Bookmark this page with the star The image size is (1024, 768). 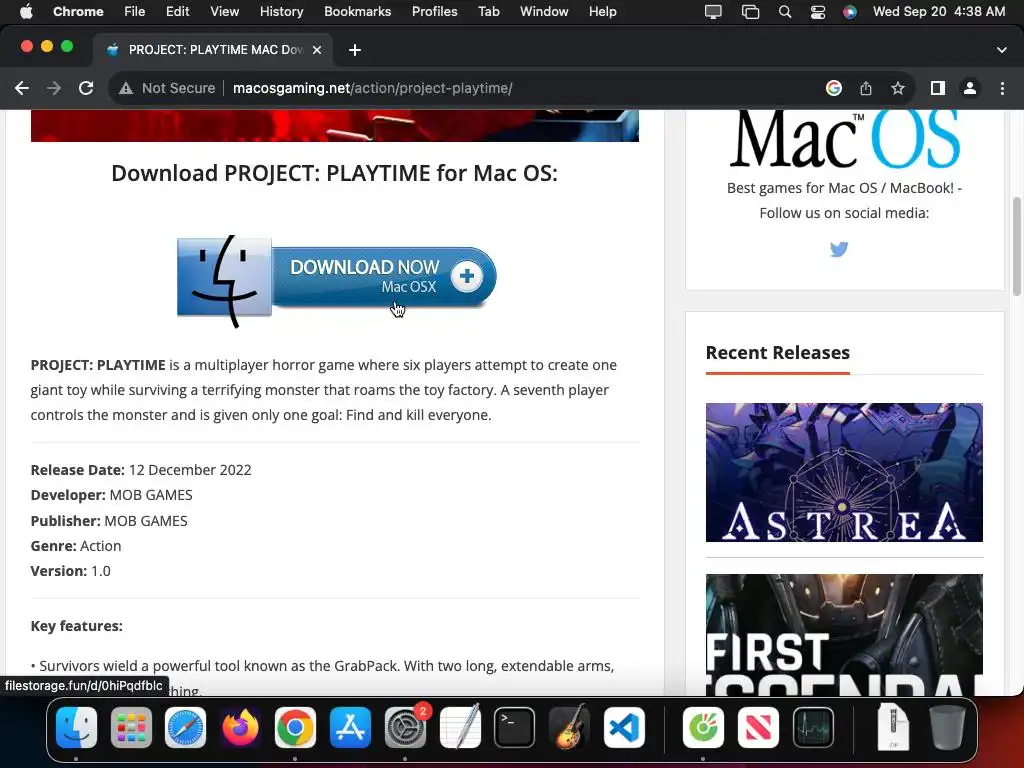coord(898,88)
